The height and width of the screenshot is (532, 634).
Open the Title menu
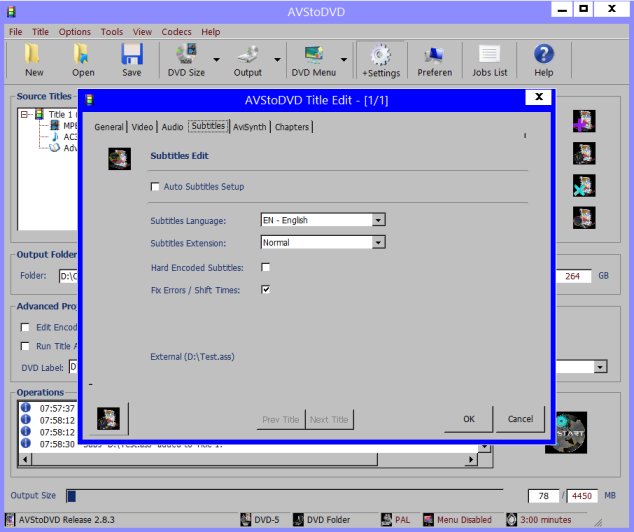40,32
